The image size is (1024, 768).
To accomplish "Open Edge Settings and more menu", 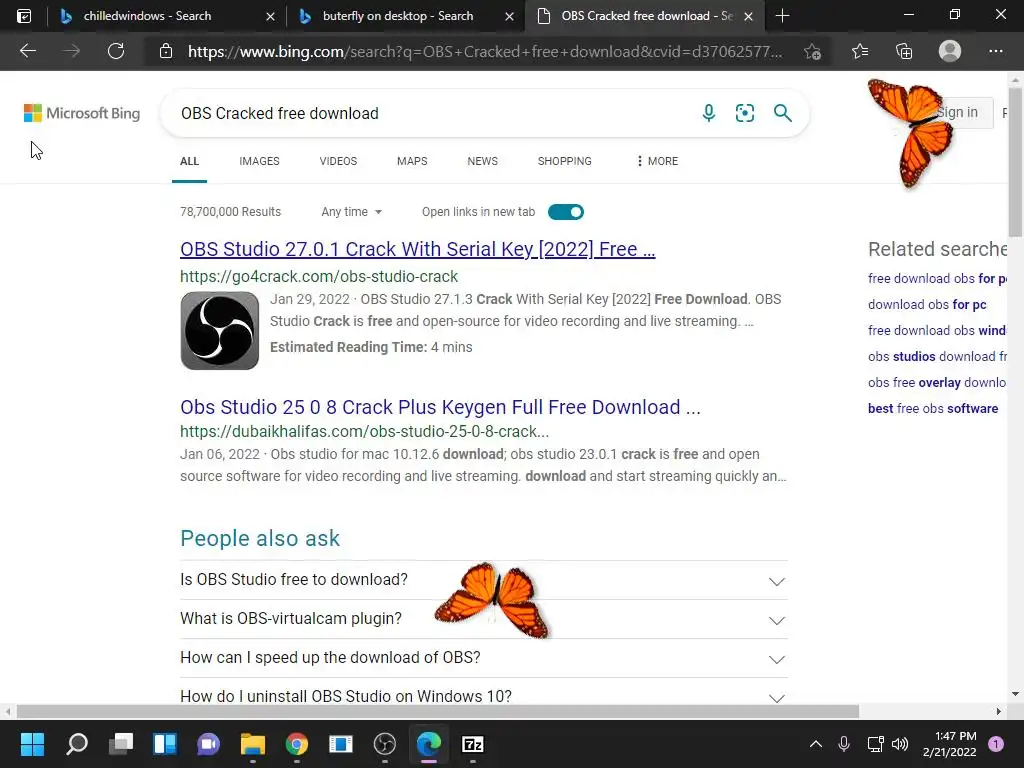I will [x=995, y=51].
